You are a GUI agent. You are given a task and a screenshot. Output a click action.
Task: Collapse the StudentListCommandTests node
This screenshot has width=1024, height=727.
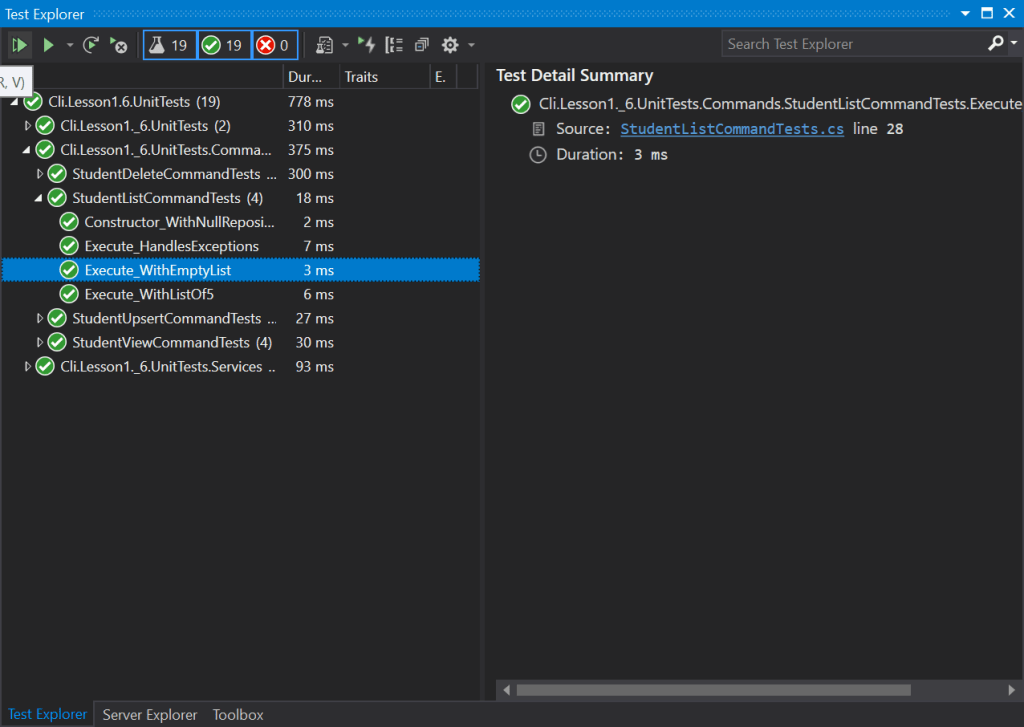[39, 198]
